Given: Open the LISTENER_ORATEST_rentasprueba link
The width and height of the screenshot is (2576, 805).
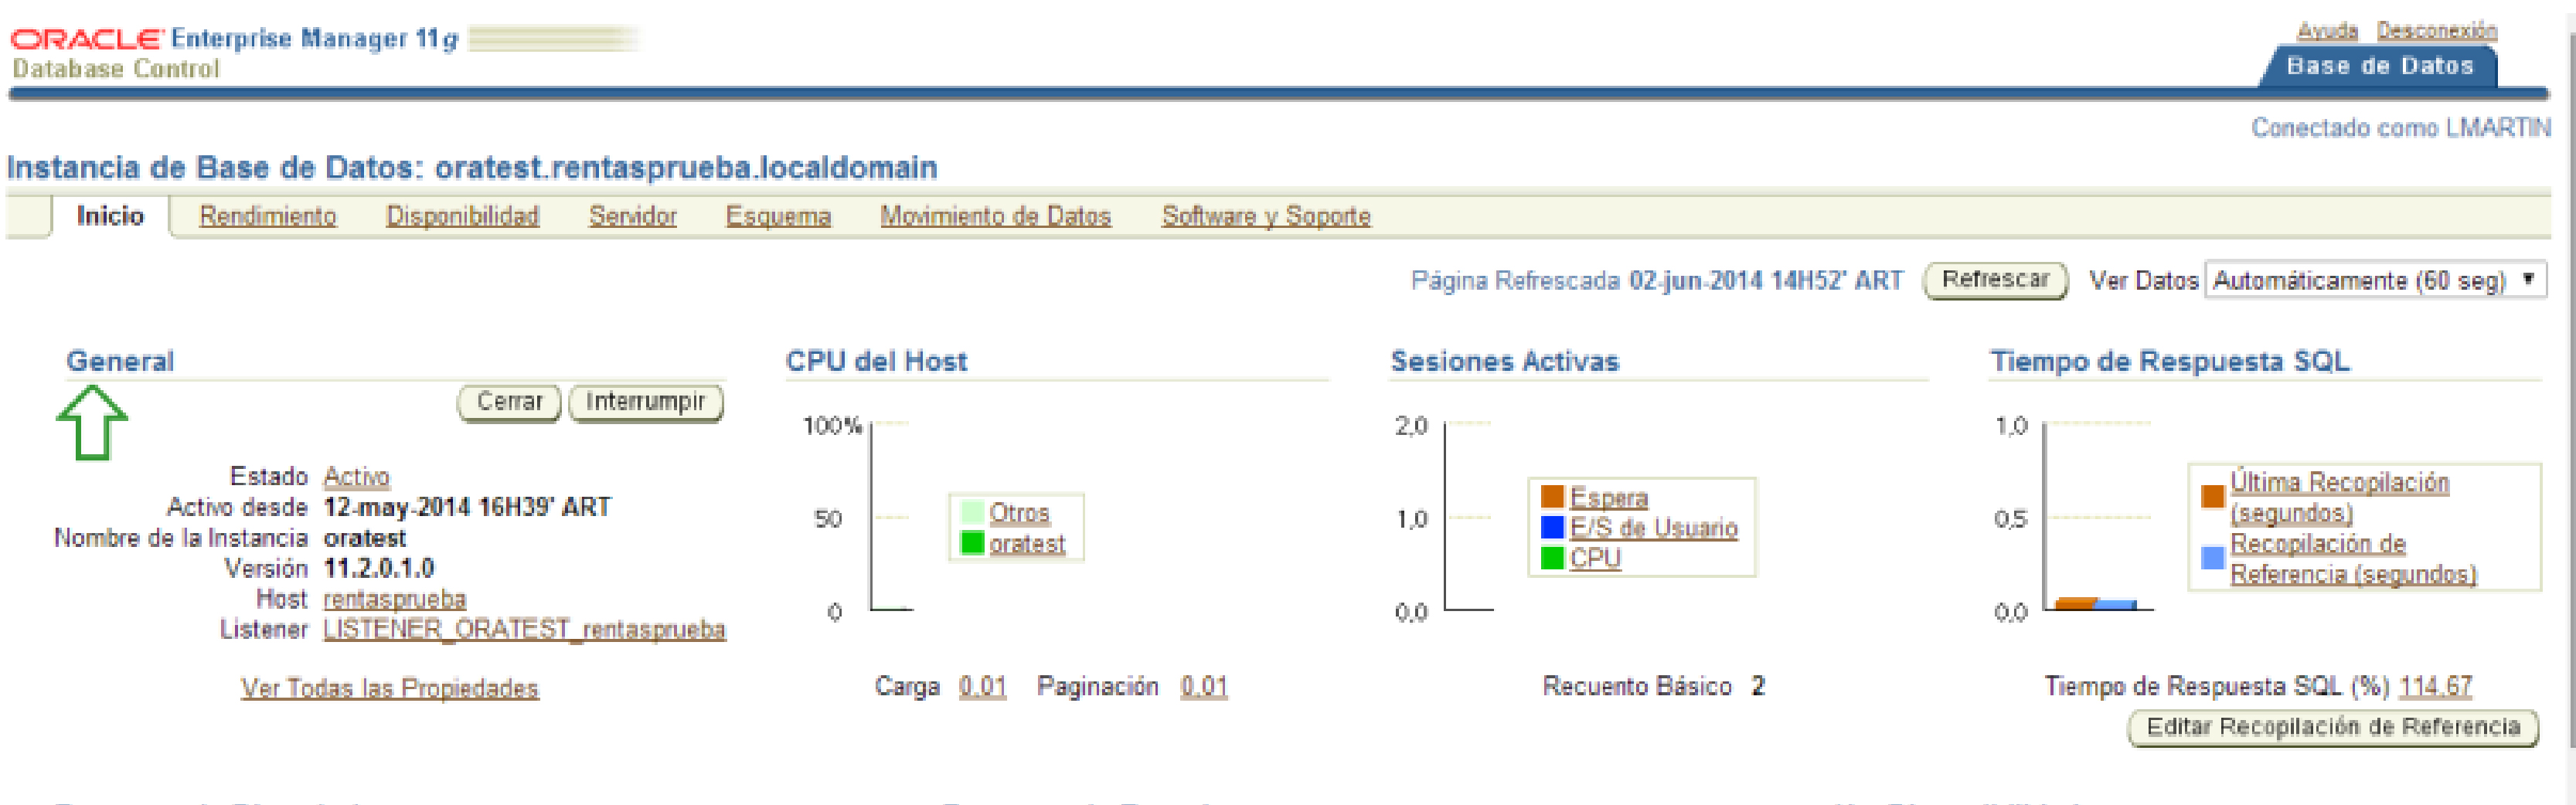Looking at the screenshot, I should [524, 630].
